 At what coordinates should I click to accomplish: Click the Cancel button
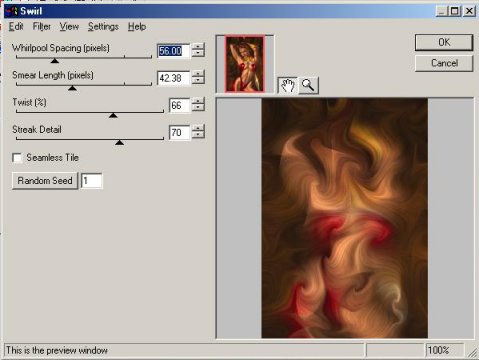(x=444, y=63)
